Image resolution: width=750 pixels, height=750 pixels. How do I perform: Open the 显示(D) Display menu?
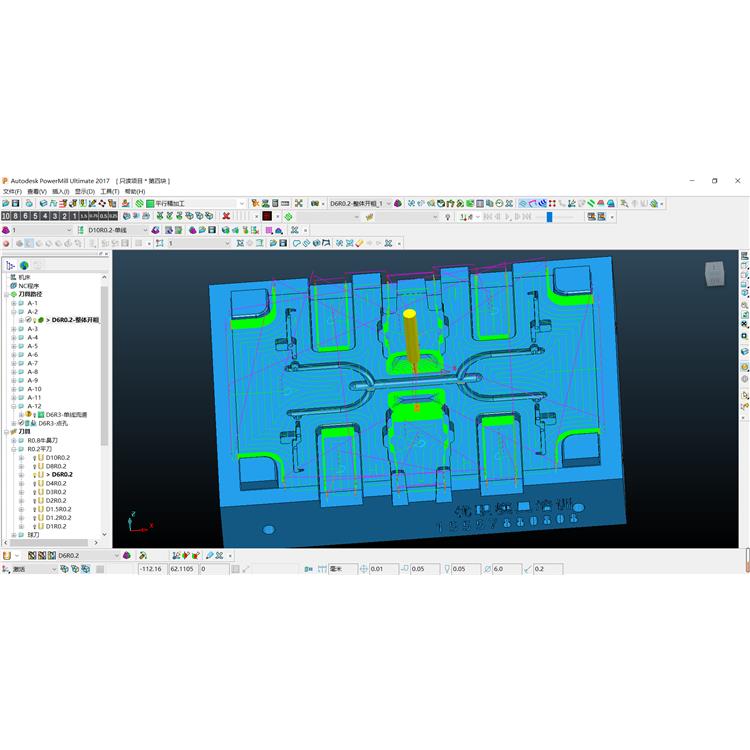[x=85, y=191]
